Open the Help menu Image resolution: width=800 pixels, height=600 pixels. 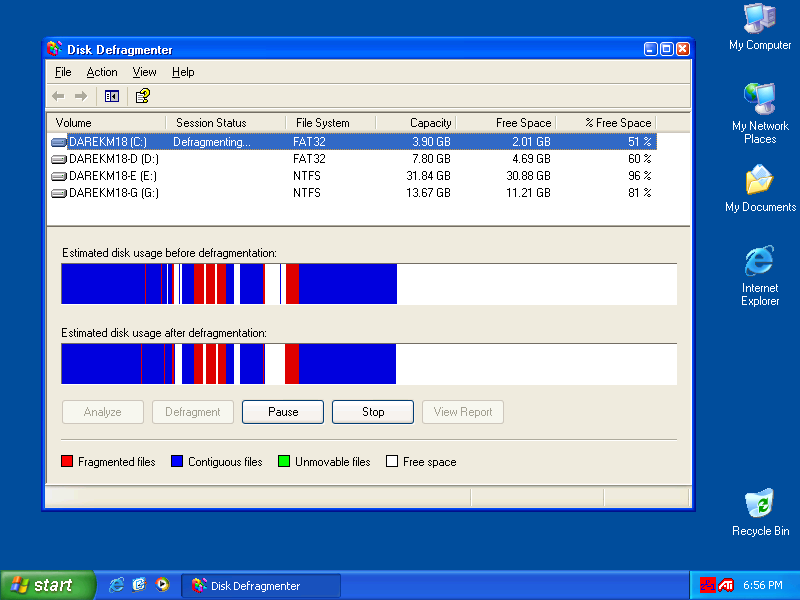183,72
